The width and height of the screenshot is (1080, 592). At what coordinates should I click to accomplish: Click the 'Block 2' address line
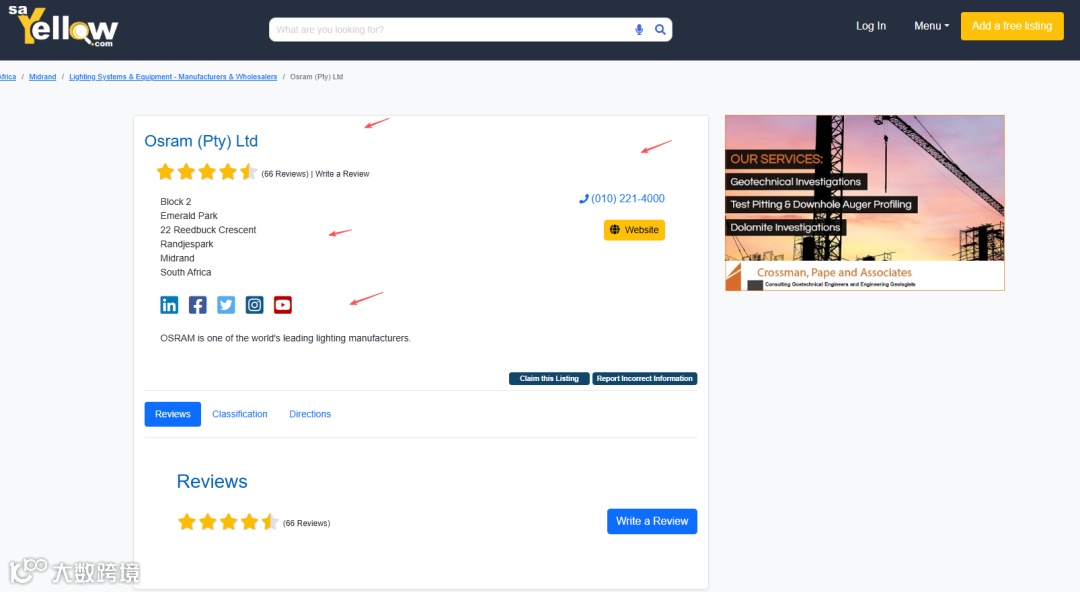176,202
